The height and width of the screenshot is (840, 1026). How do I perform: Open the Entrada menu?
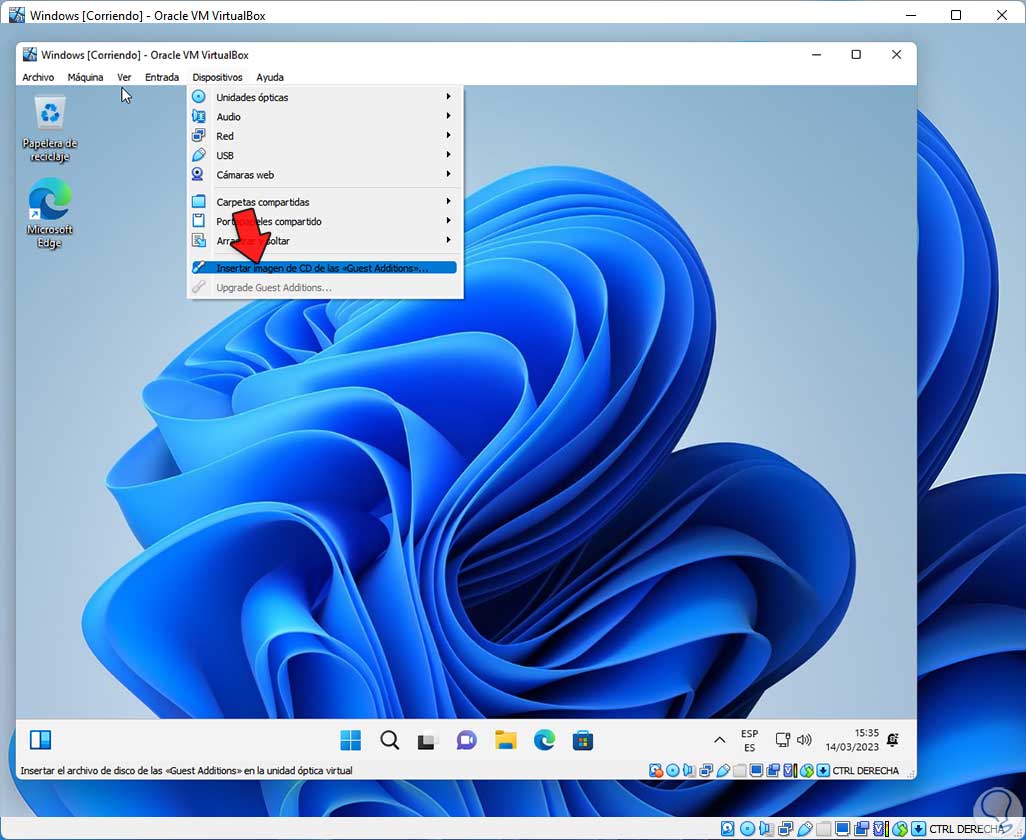(162, 77)
